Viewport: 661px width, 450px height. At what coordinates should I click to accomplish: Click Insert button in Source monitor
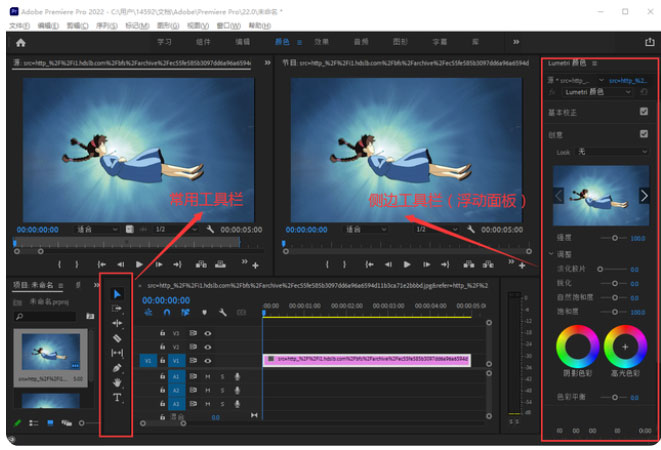pyautogui.click(x=201, y=264)
